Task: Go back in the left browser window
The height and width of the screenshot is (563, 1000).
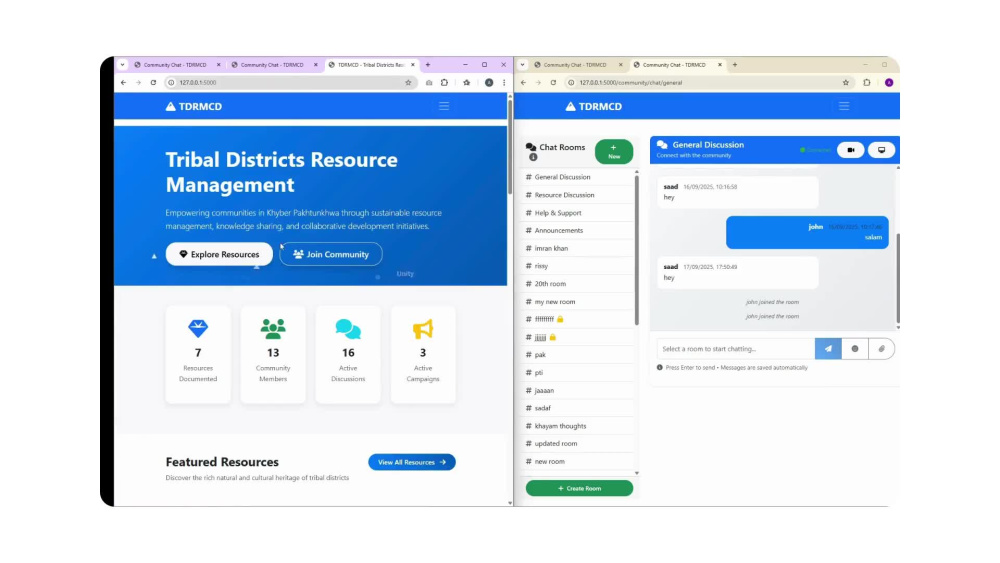Action: (123, 82)
